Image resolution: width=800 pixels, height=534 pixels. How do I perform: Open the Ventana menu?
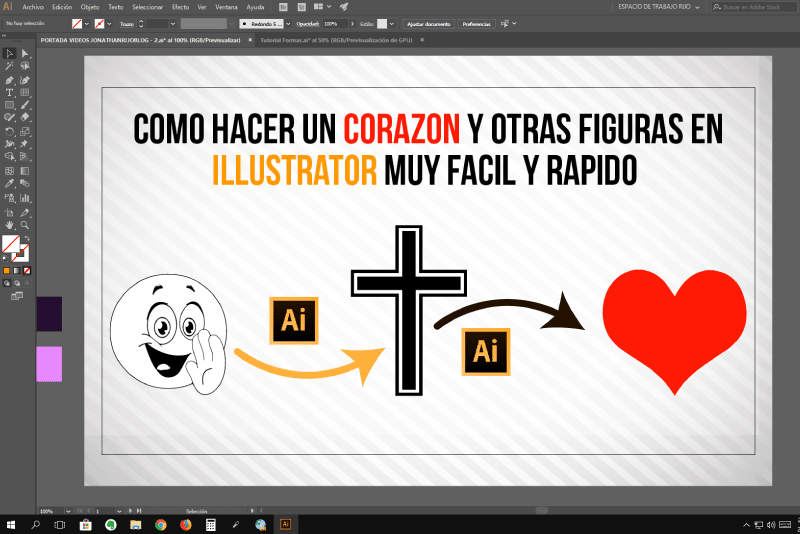pos(226,7)
